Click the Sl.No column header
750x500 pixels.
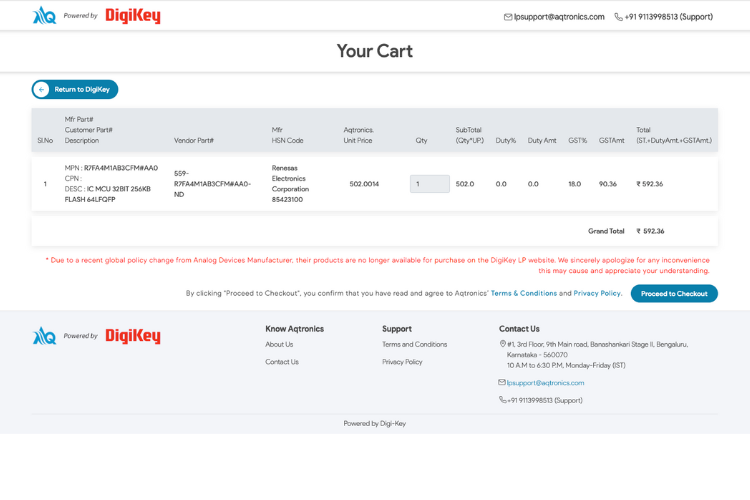(x=45, y=141)
